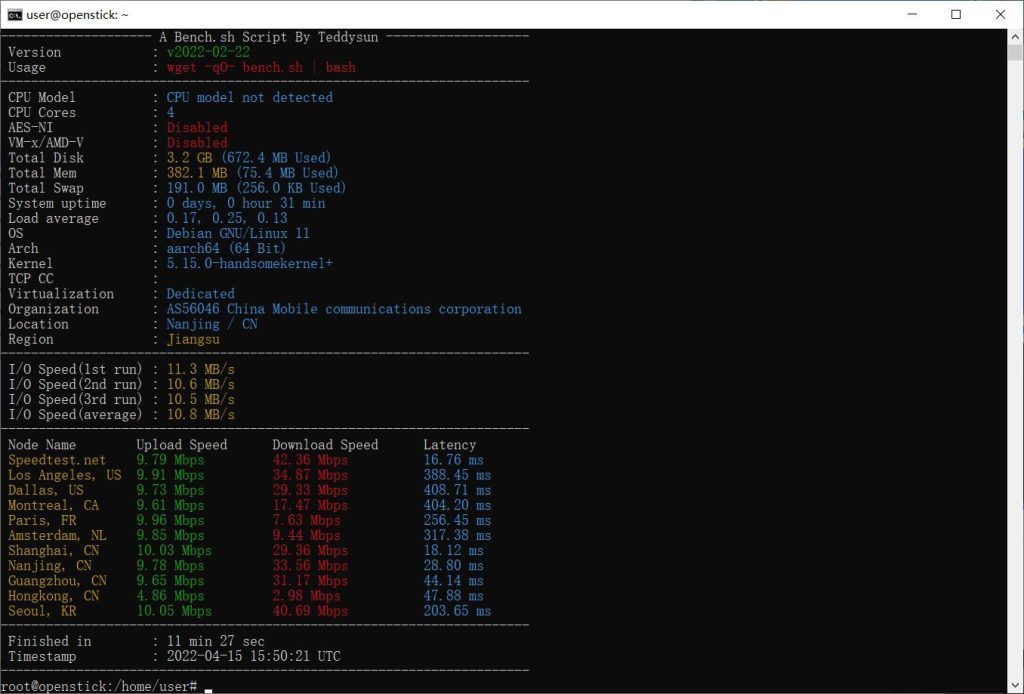1024x694 pixels.
Task: Click Speedtest.net download 42.36 Mbps
Action: point(310,460)
